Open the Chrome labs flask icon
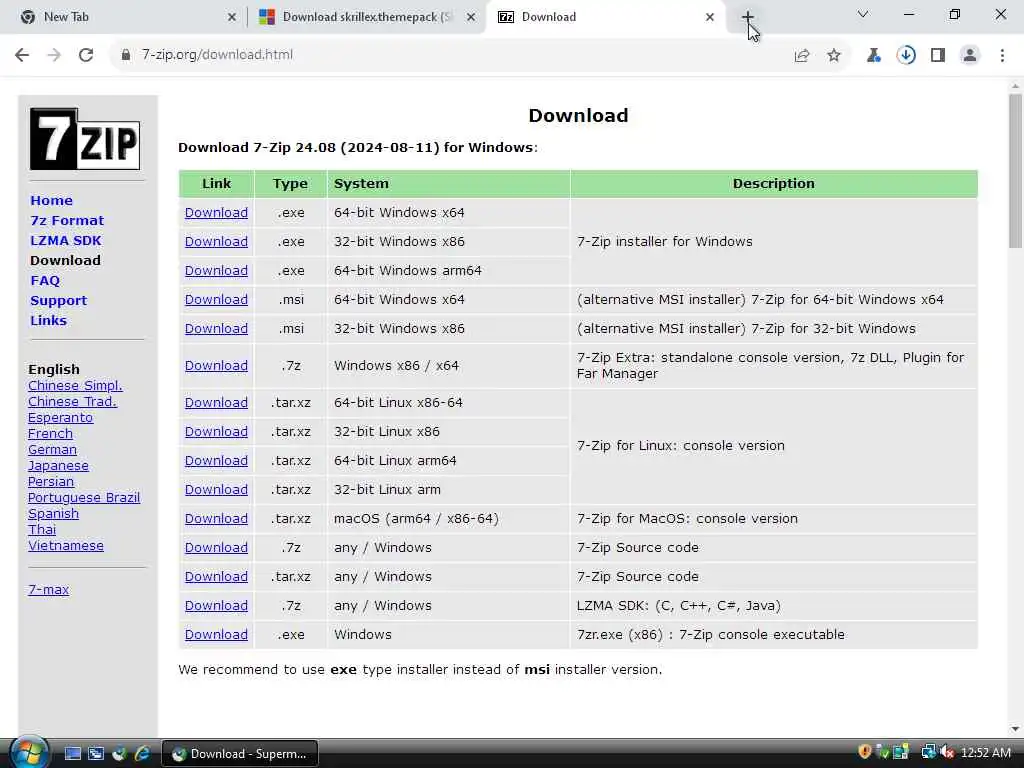1024x768 pixels. coord(874,56)
